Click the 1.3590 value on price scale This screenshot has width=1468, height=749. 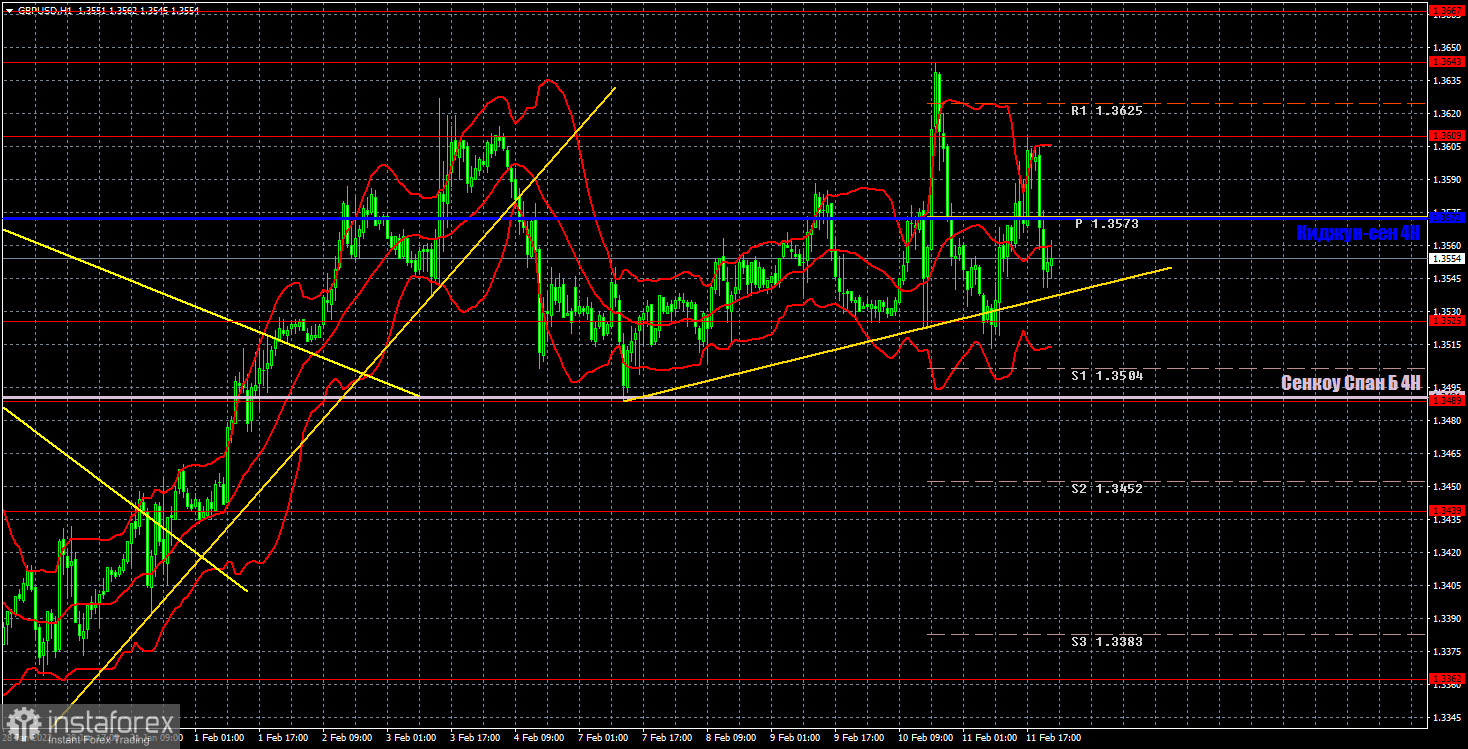coord(1447,180)
